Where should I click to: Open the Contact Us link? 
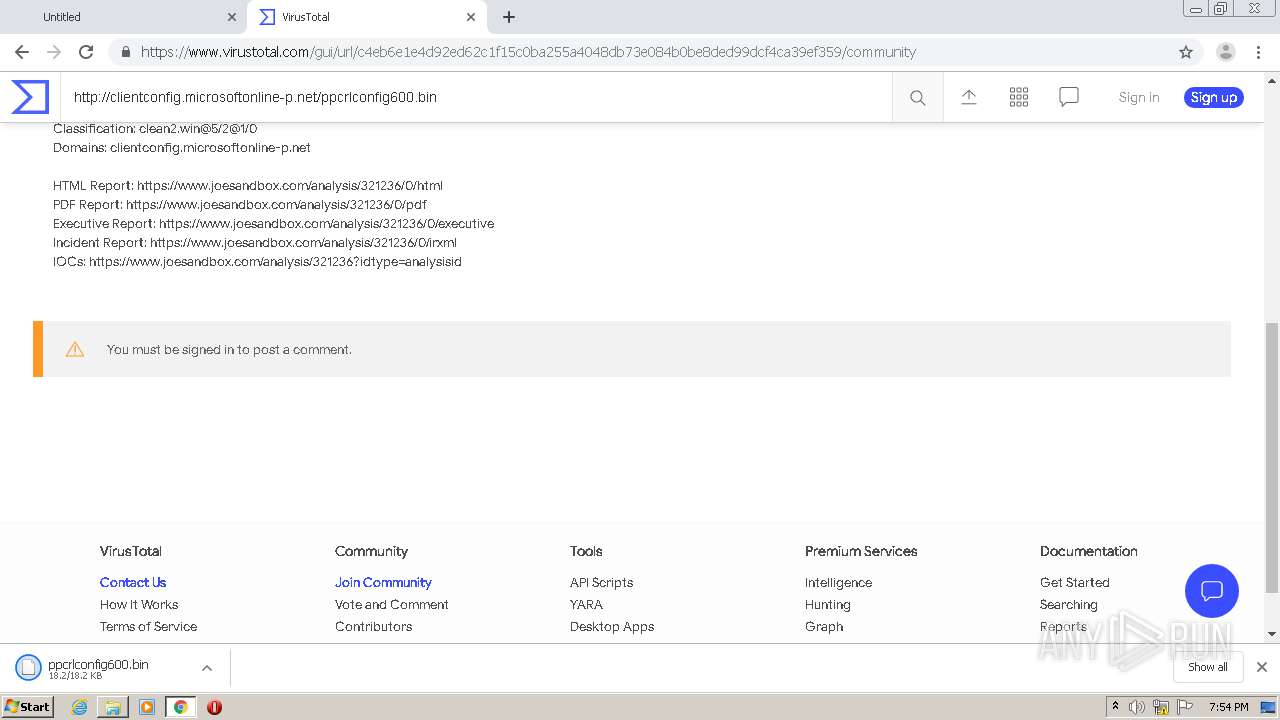pyautogui.click(x=133, y=582)
